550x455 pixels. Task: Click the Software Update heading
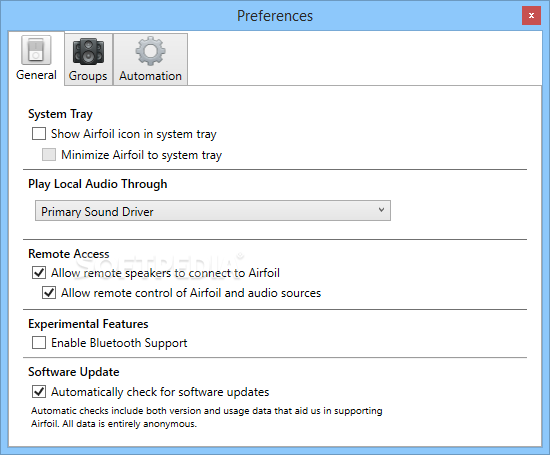(74, 372)
